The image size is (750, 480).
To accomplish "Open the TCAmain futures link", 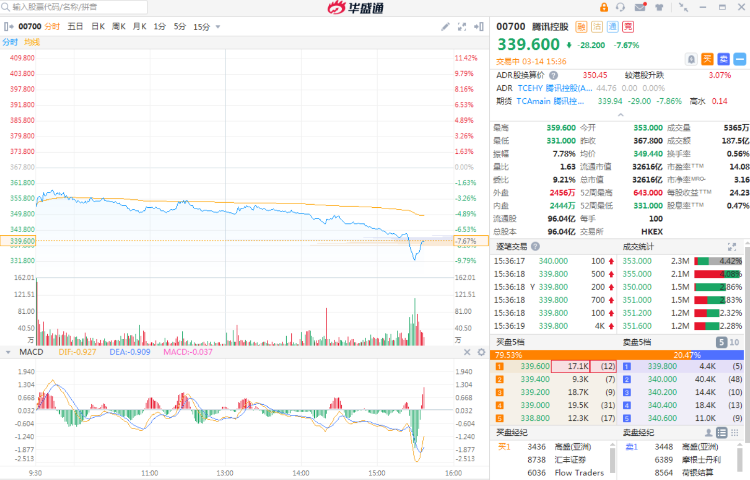I will click(x=550, y=101).
